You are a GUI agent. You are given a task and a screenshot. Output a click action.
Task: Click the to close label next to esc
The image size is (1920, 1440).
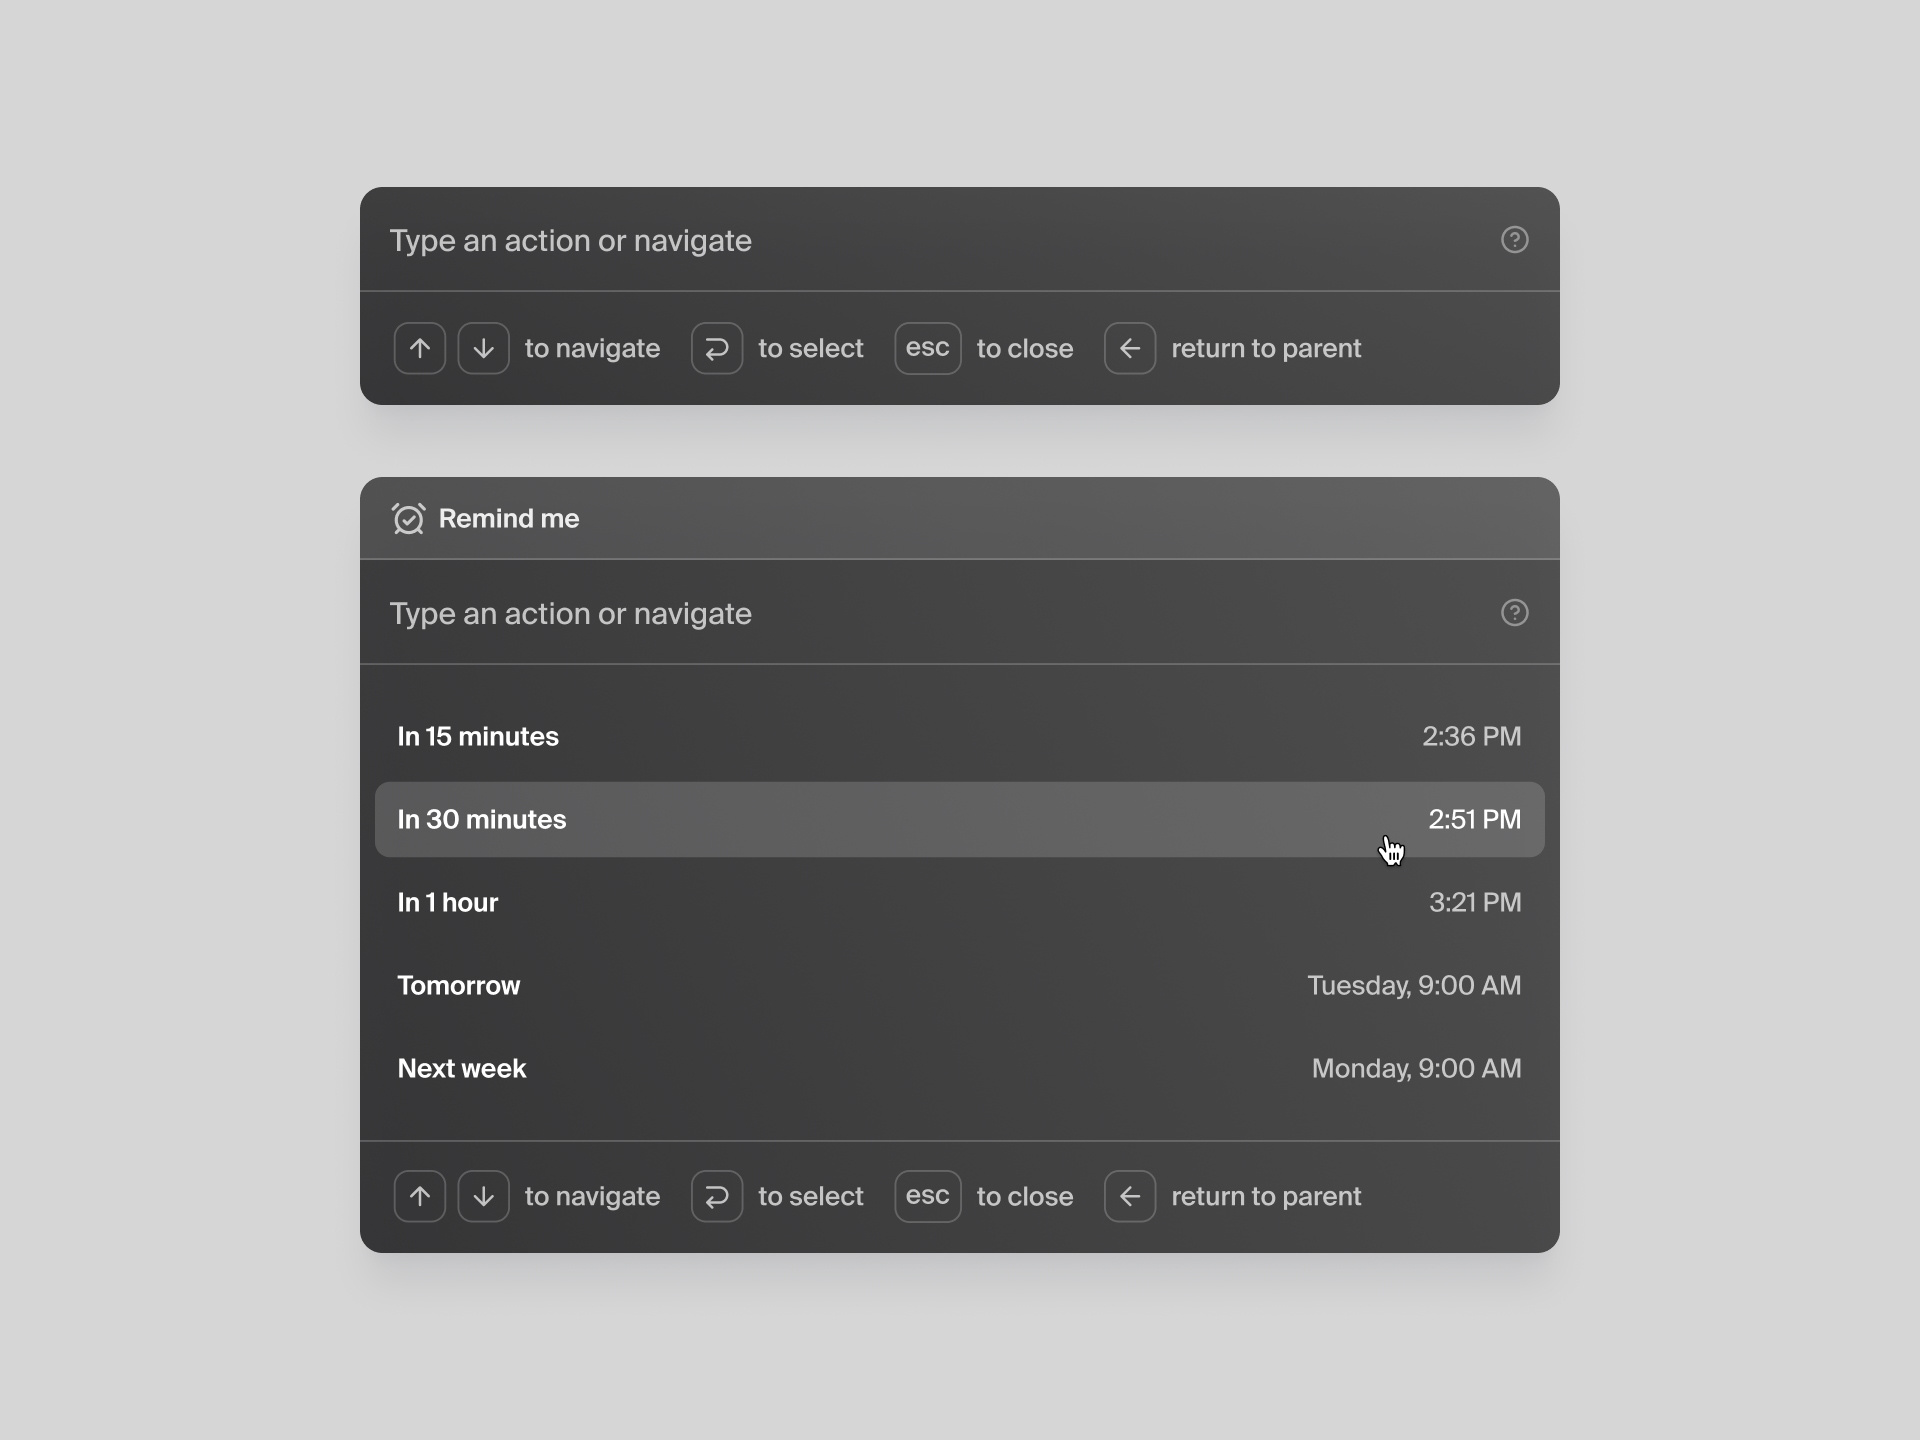coord(1024,348)
